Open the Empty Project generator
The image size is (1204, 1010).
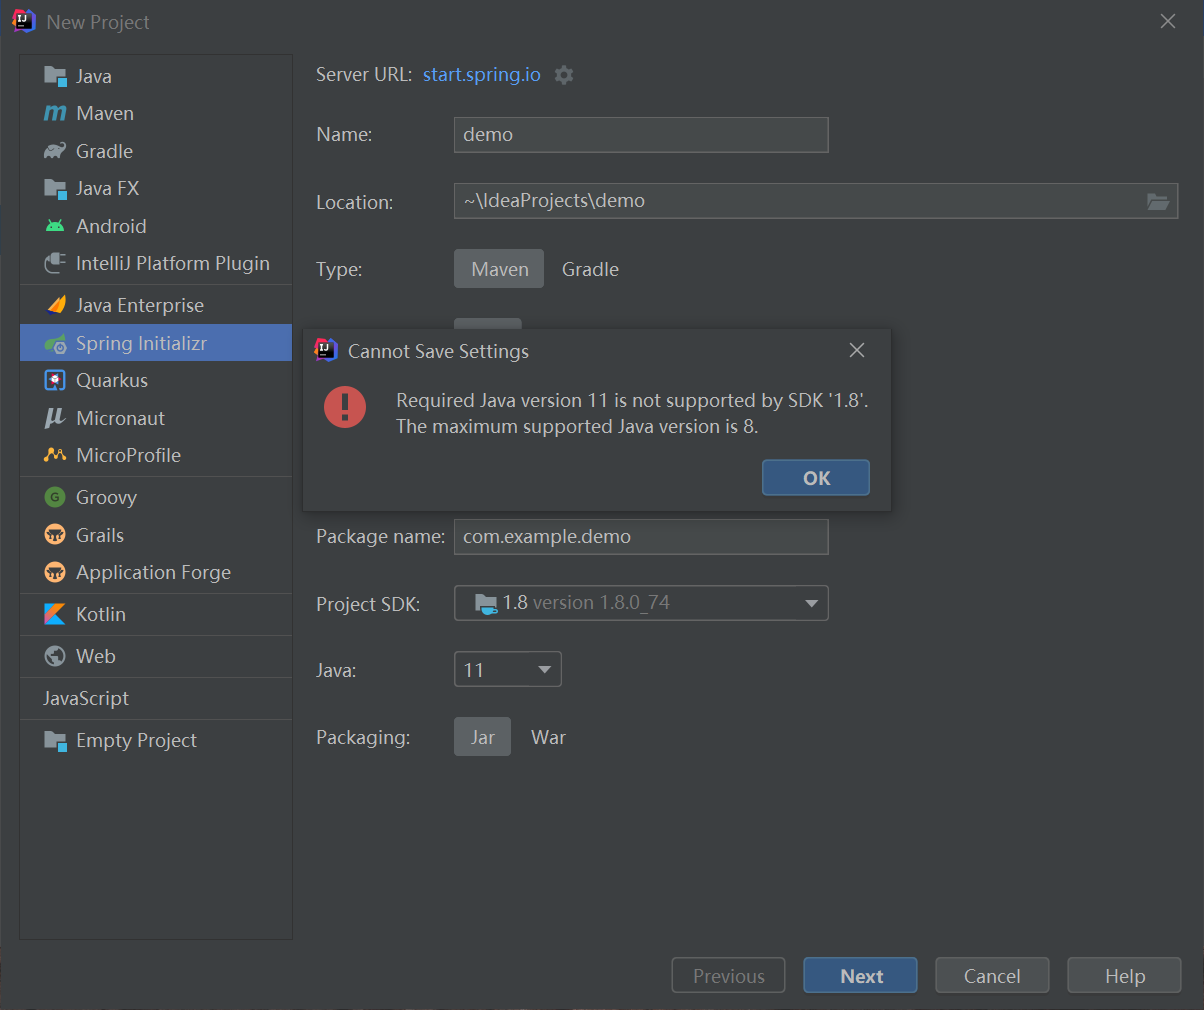click(x=135, y=740)
